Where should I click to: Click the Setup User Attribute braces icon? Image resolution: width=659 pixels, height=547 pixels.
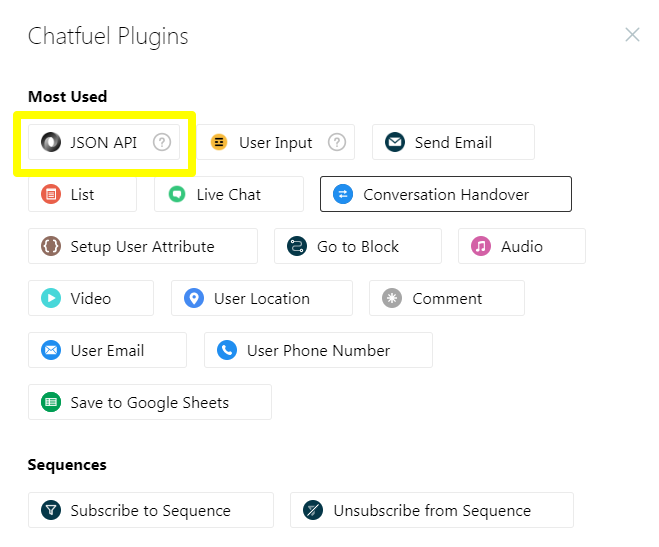coord(50,247)
